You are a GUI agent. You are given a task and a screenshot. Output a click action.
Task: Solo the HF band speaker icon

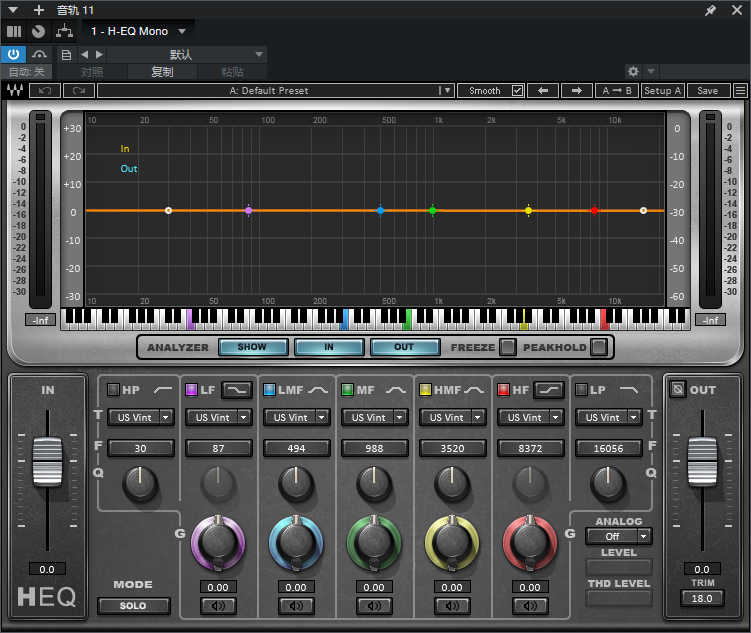530,606
